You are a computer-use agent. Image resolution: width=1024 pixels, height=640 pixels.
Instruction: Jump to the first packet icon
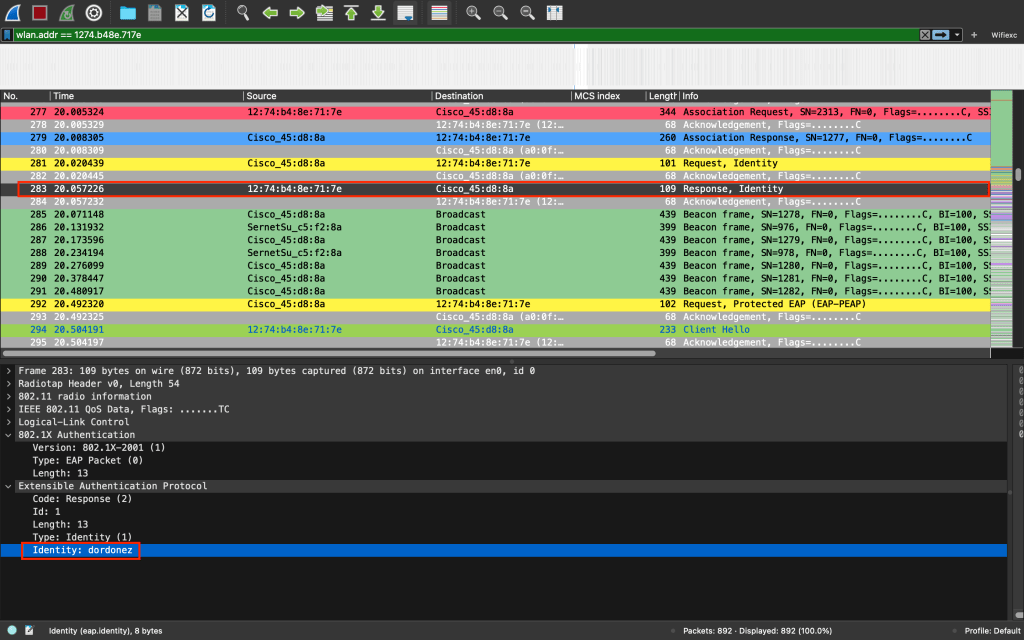pos(351,13)
